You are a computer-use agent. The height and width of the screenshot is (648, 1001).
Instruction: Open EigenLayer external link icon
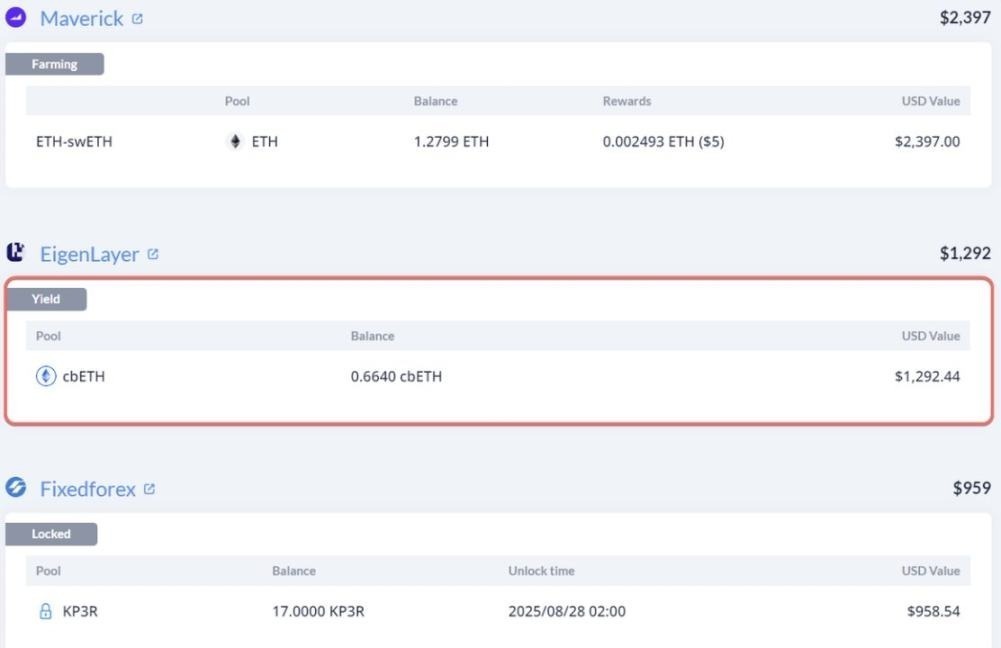point(153,254)
